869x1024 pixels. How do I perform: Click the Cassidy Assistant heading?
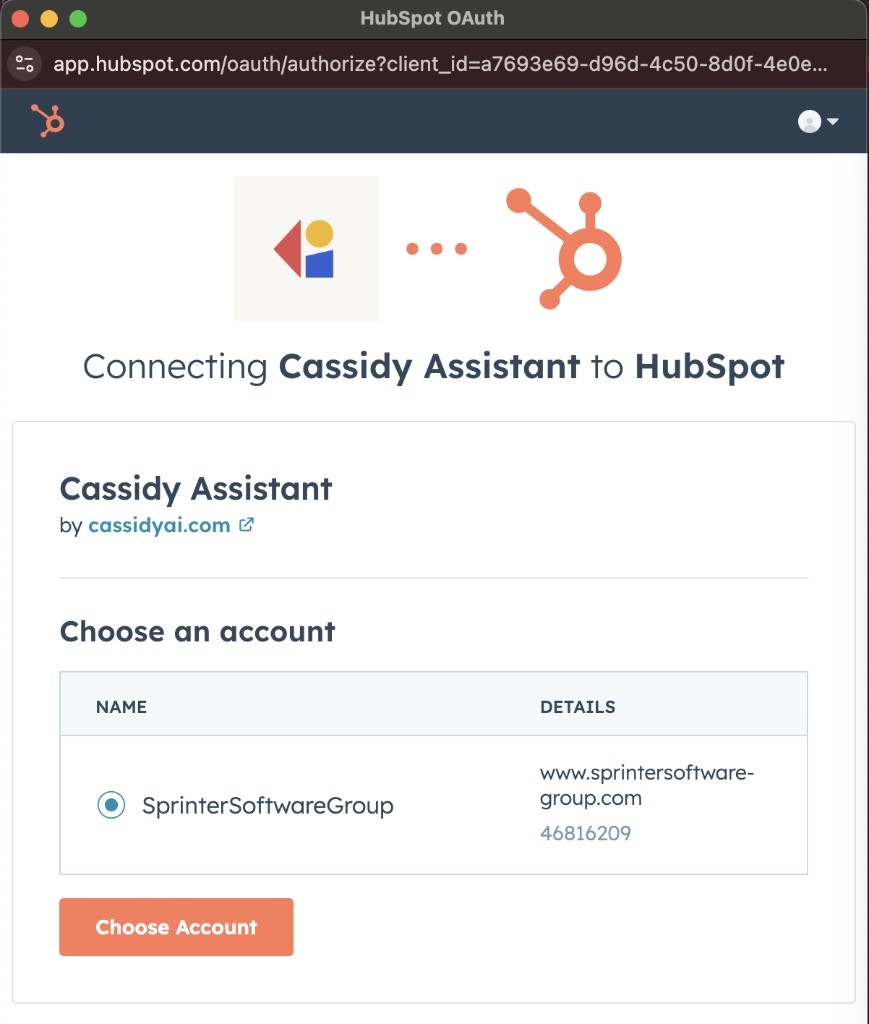click(x=196, y=489)
